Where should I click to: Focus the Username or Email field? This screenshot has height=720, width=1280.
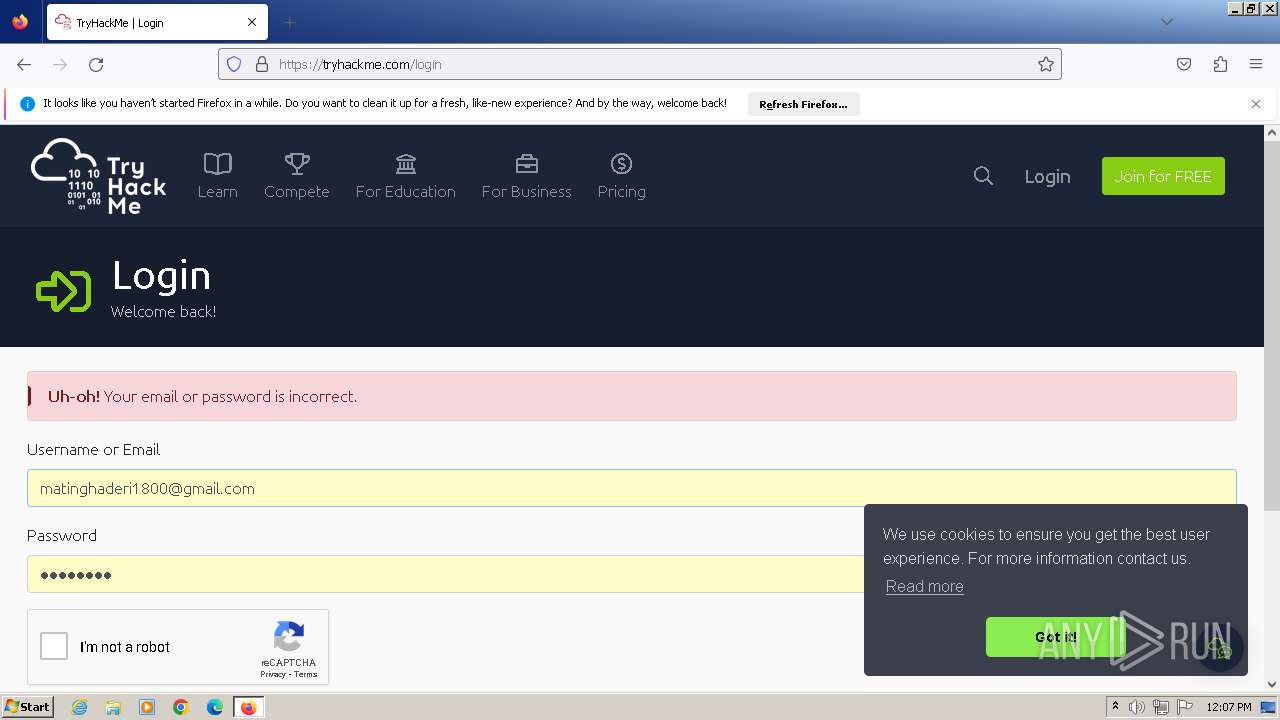632,488
